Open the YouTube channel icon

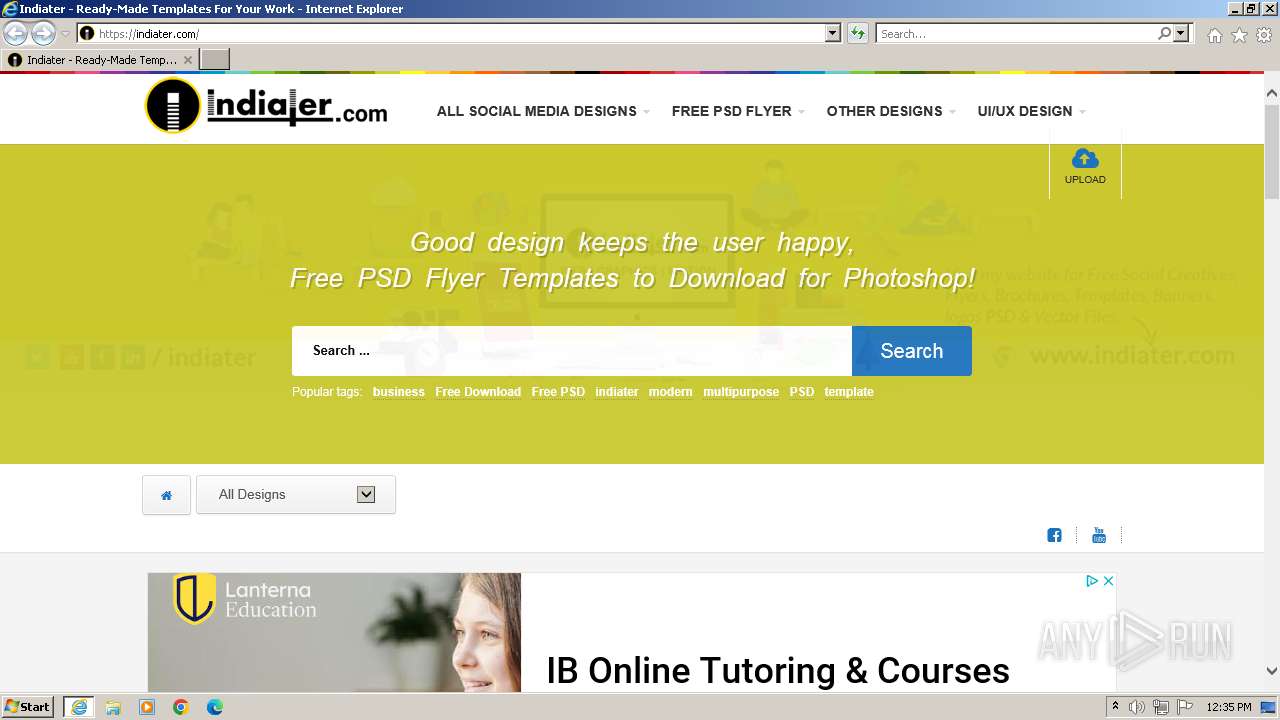pyautogui.click(x=1099, y=535)
